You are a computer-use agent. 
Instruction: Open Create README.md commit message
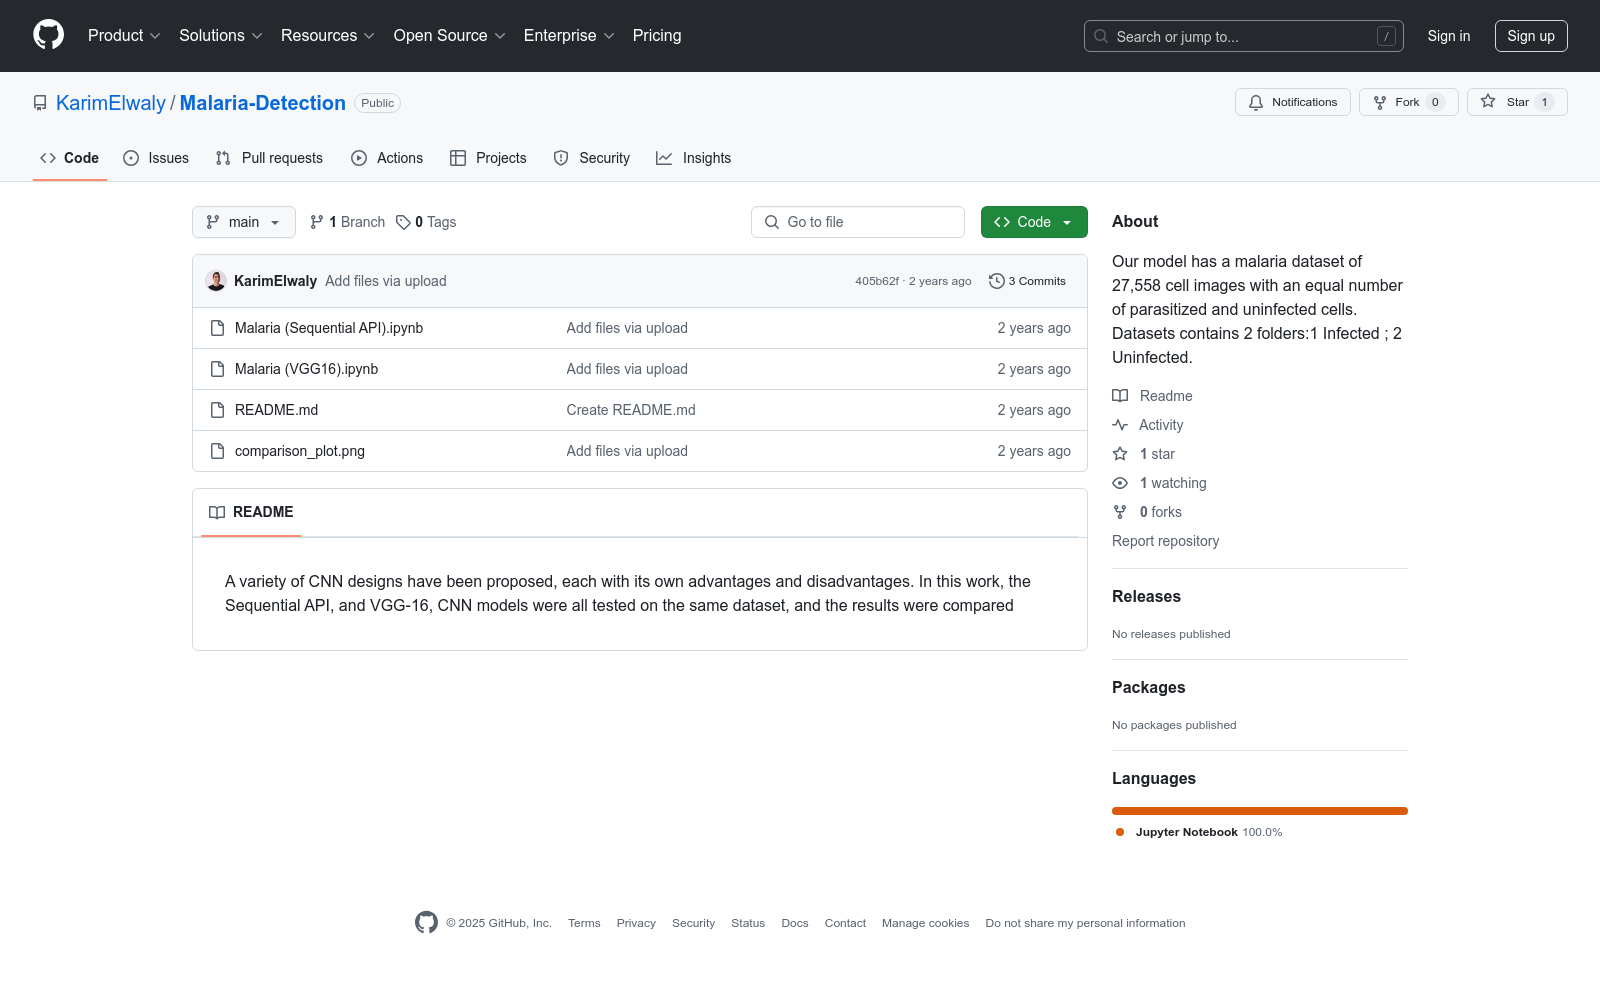[631, 410]
